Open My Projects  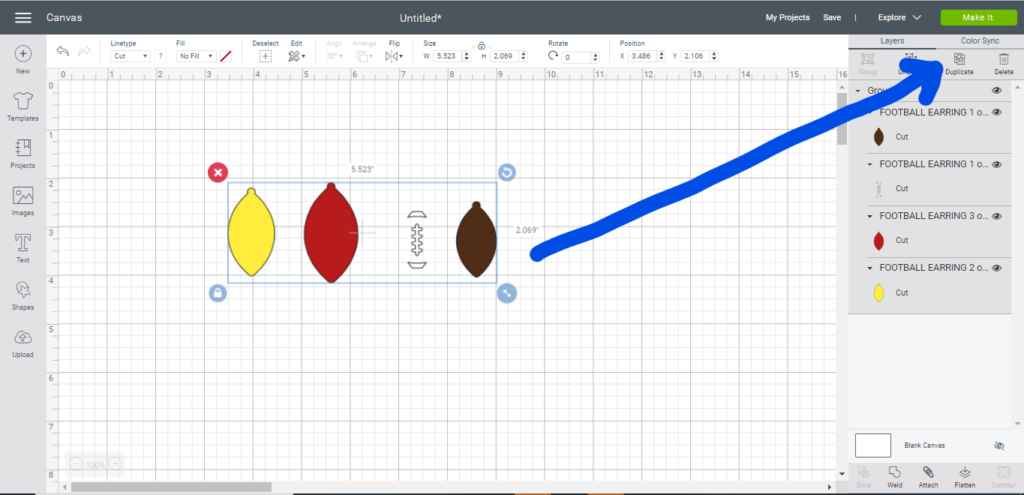tap(788, 18)
